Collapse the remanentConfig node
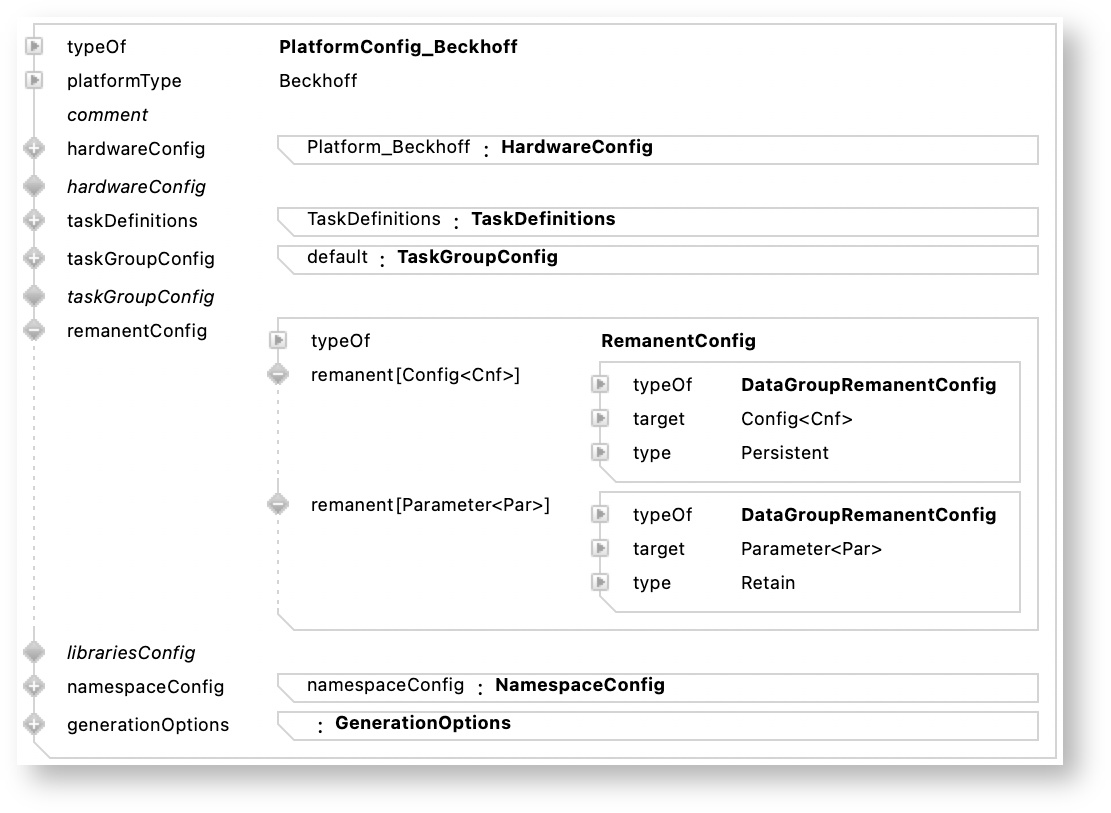Viewport: 1111px width, 813px height. tap(35, 330)
